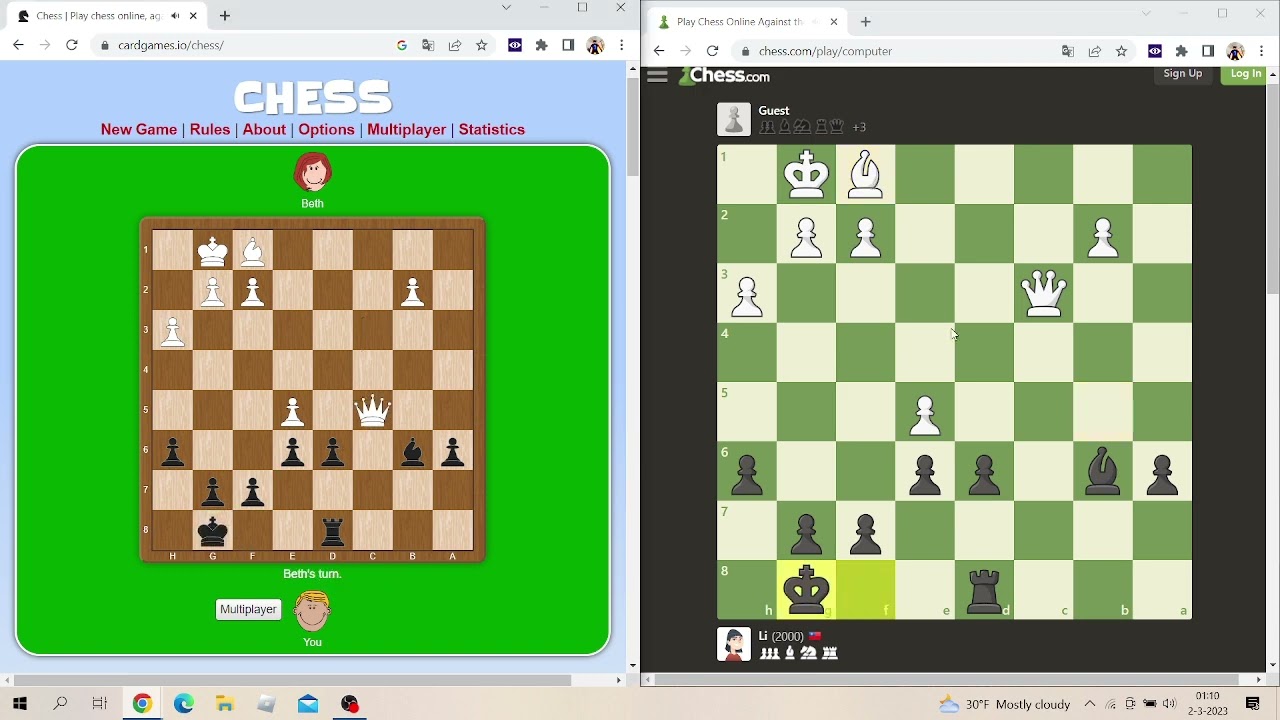Viewport: 1280px width, 720px height.
Task: Click the Multiplayer button below the board
Action: coord(248,609)
